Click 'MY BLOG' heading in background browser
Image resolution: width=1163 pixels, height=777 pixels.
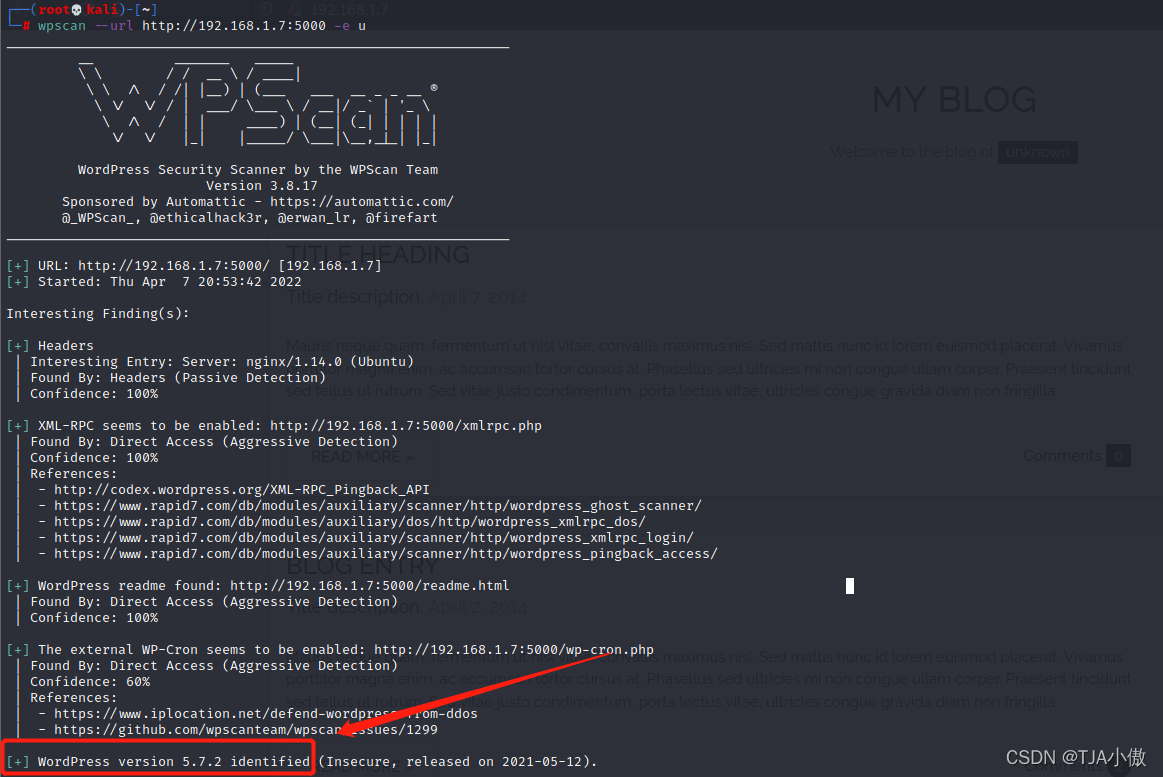point(954,99)
